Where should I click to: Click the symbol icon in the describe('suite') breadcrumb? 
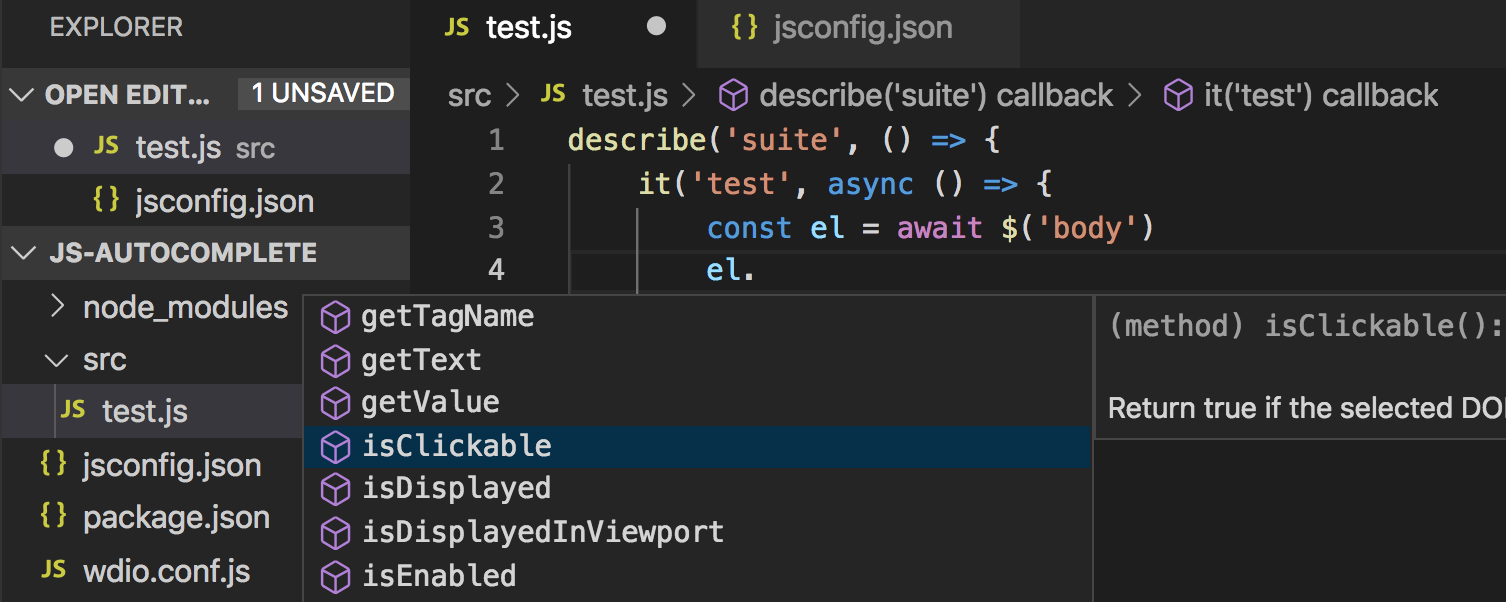734,94
